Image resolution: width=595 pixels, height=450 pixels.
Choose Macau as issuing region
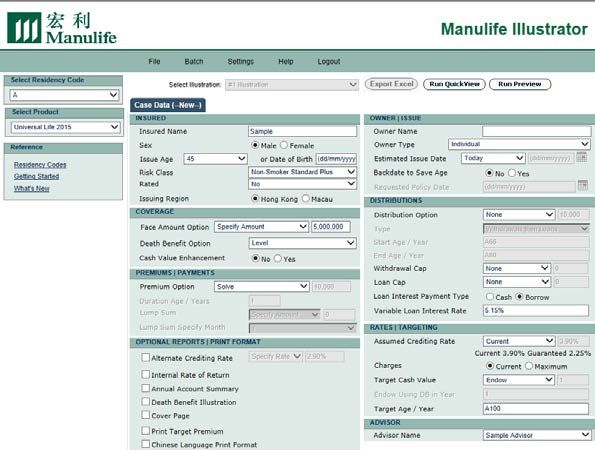306,199
